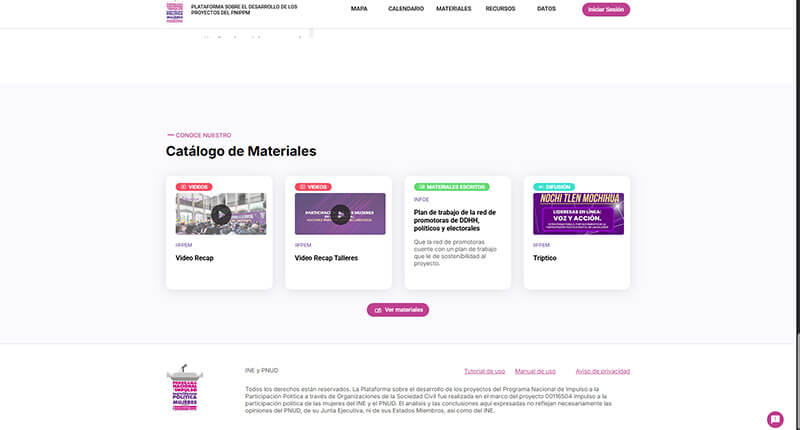800x430 pixels.
Task: Open the Manual de uso link
Action: click(x=535, y=371)
